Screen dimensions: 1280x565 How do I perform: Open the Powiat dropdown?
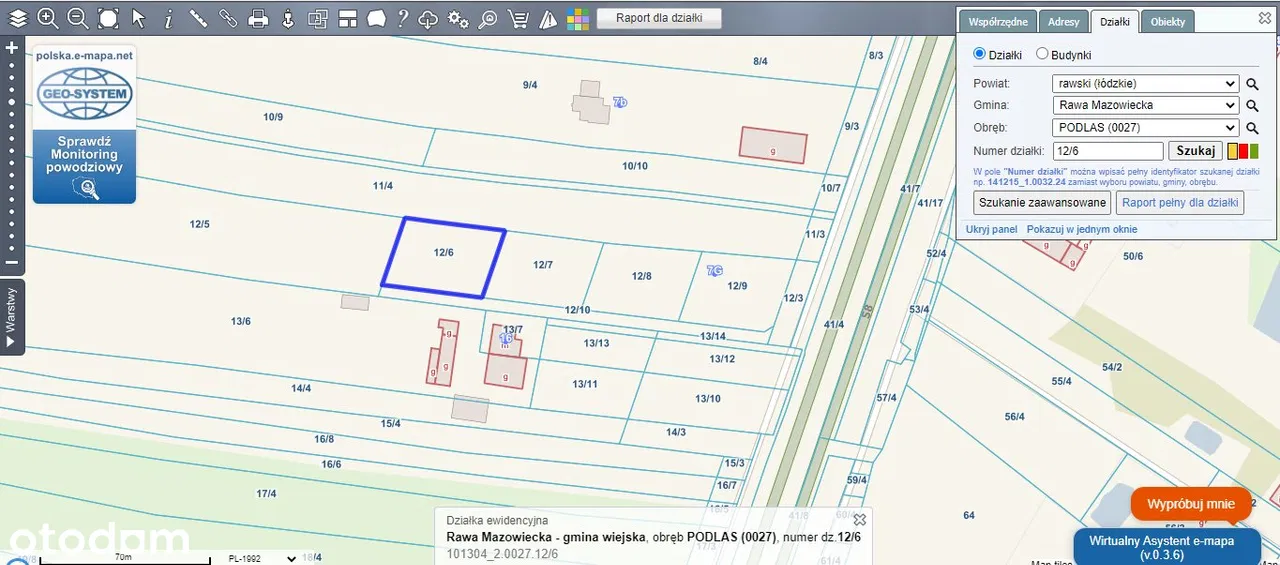pos(1145,84)
